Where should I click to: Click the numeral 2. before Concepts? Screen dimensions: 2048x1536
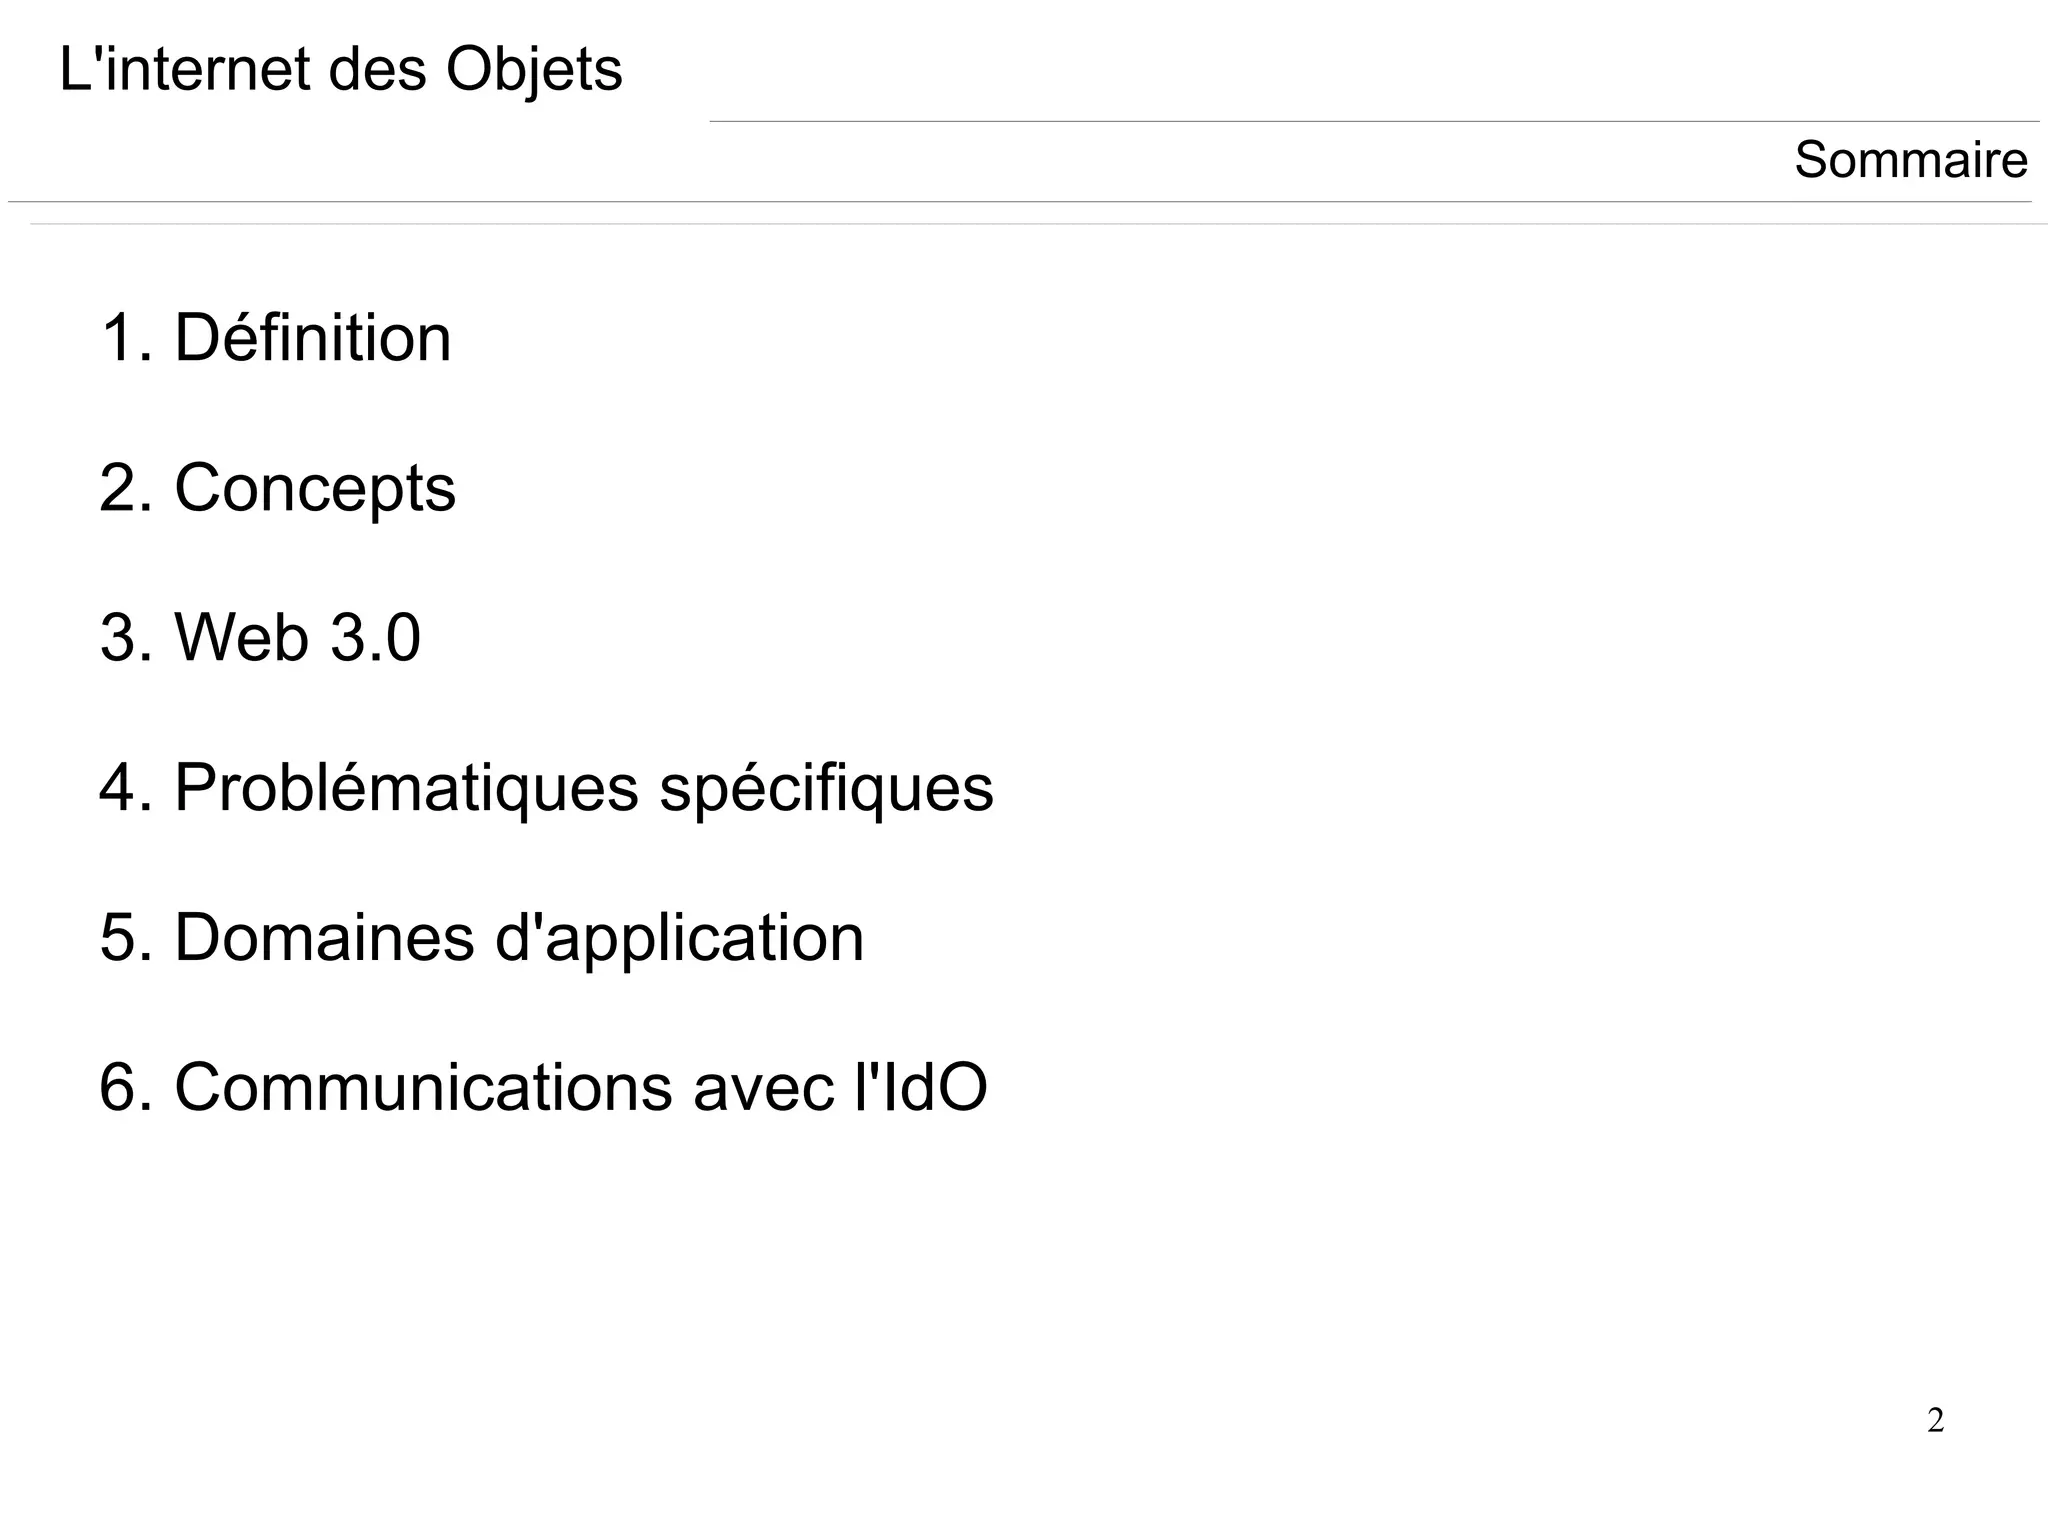pos(127,488)
